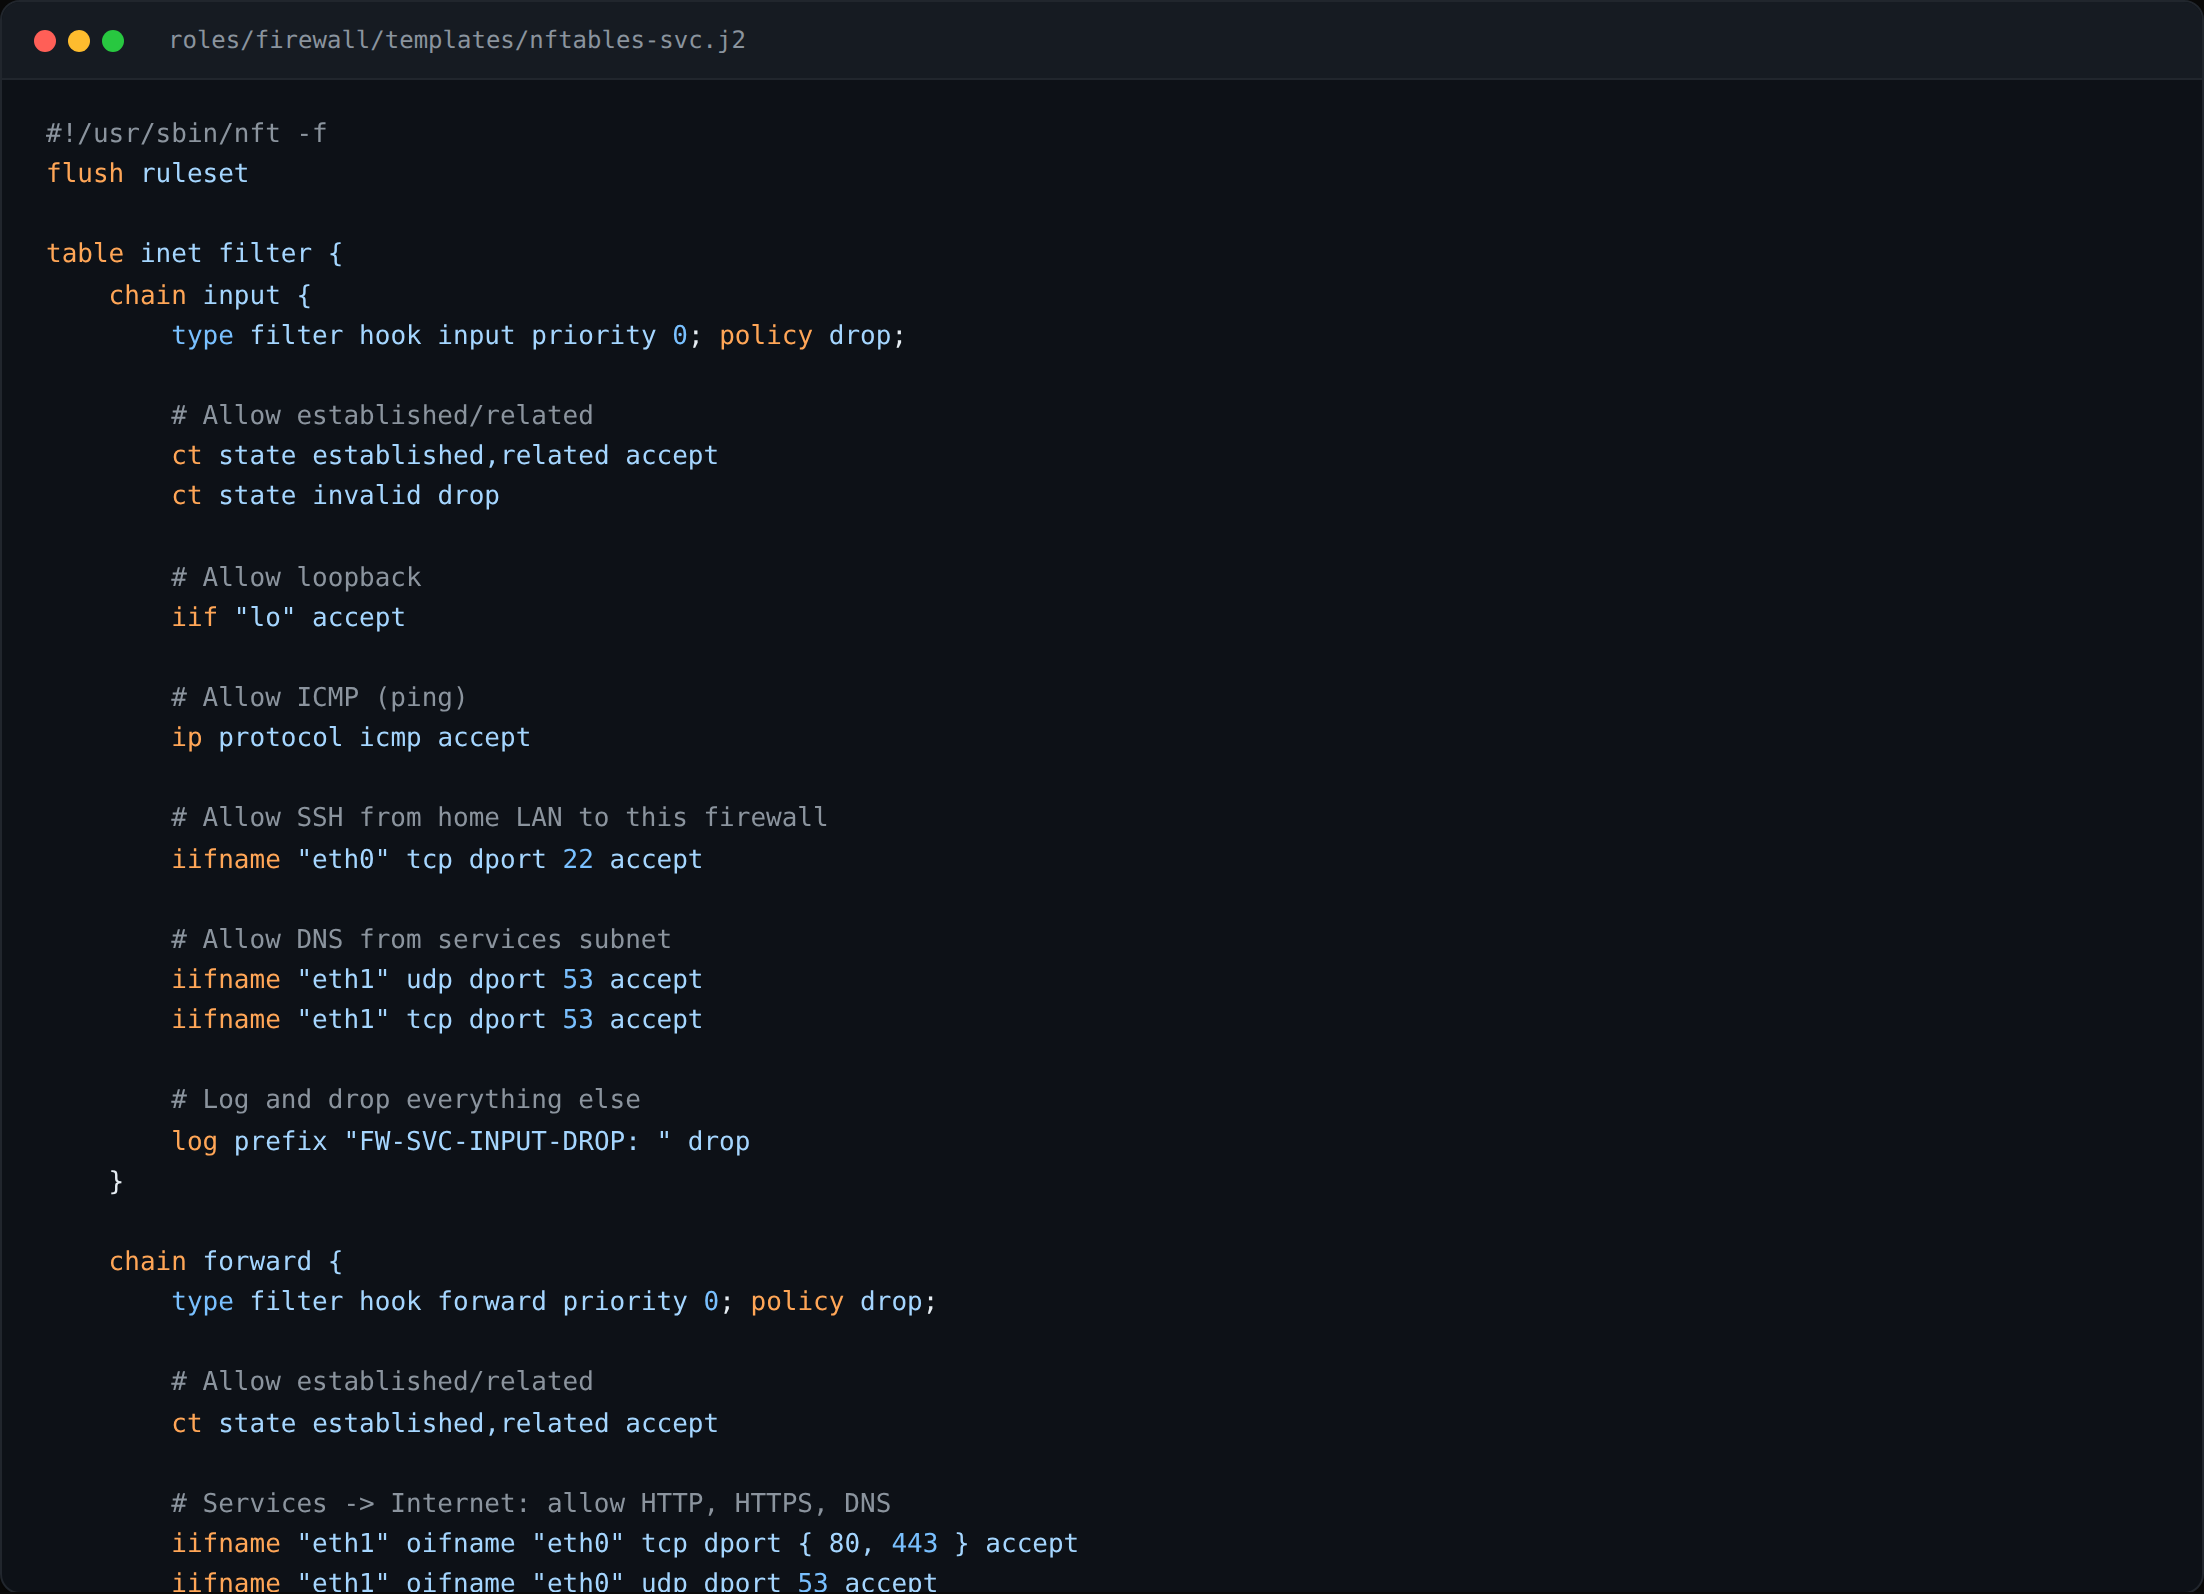2204x1594 pixels.
Task: Click the file path roles/firewall/templates/nftables-svc.j2
Action: pos(457,40)
